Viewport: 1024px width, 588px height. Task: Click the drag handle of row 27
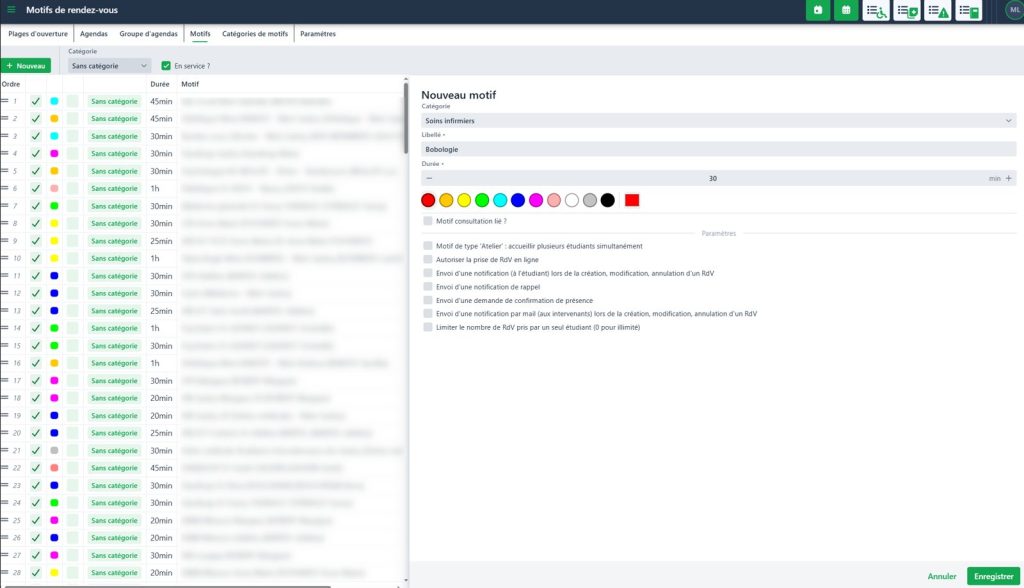pyautogui.click(x=5, y=555)
